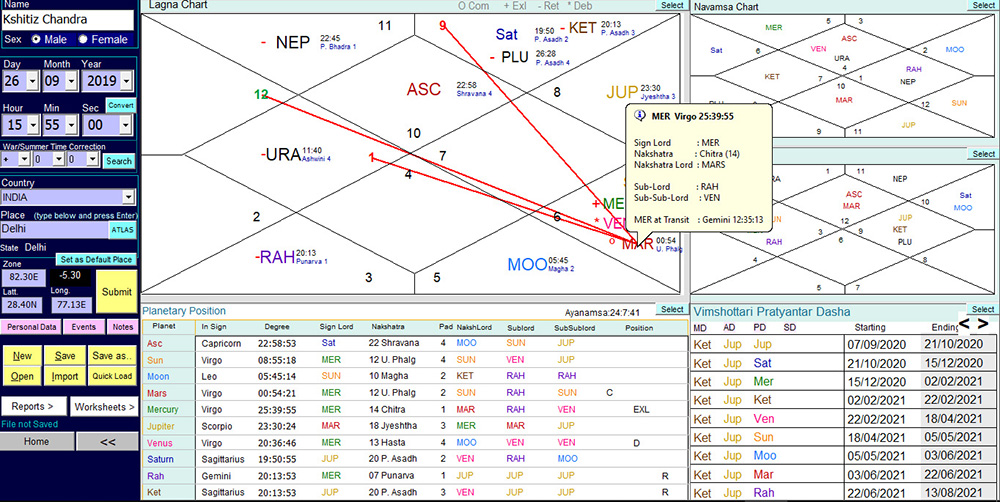Open the Day dropdown

tap(34, 82)
